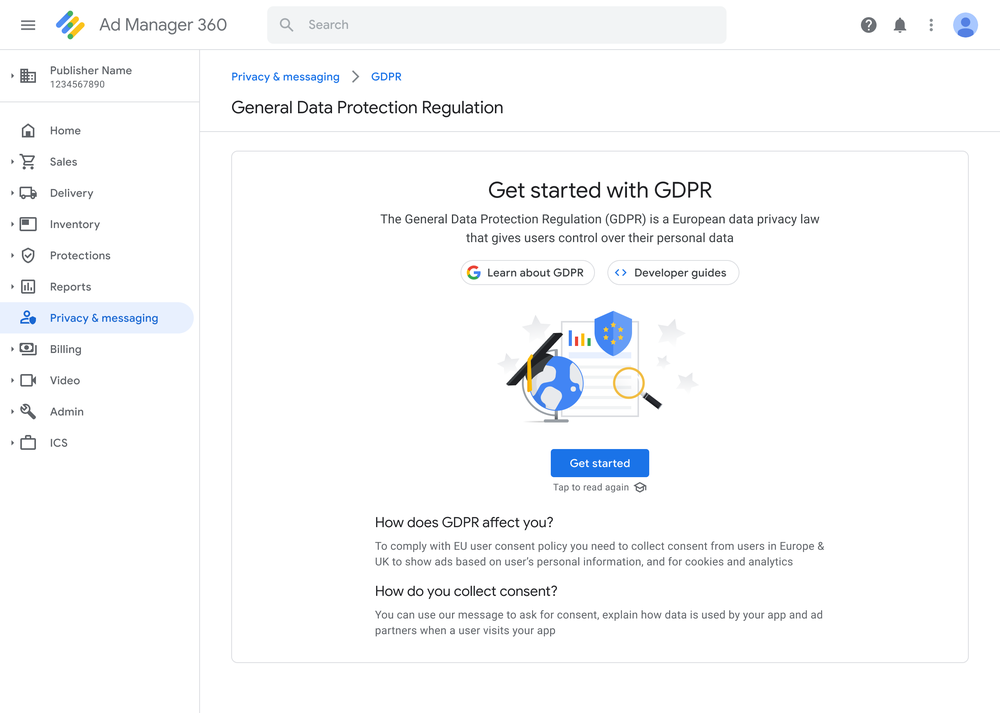Click inside the Search field

click(496, 24)
